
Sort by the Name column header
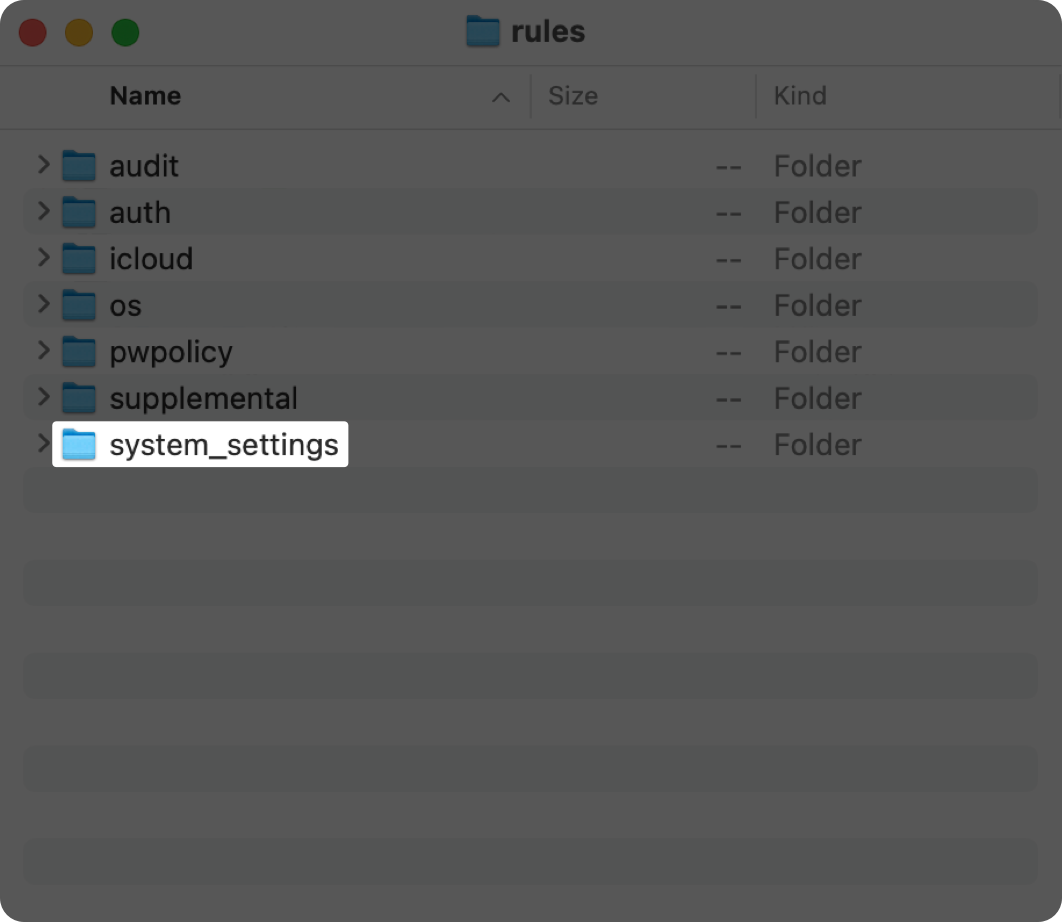point(145,96)
